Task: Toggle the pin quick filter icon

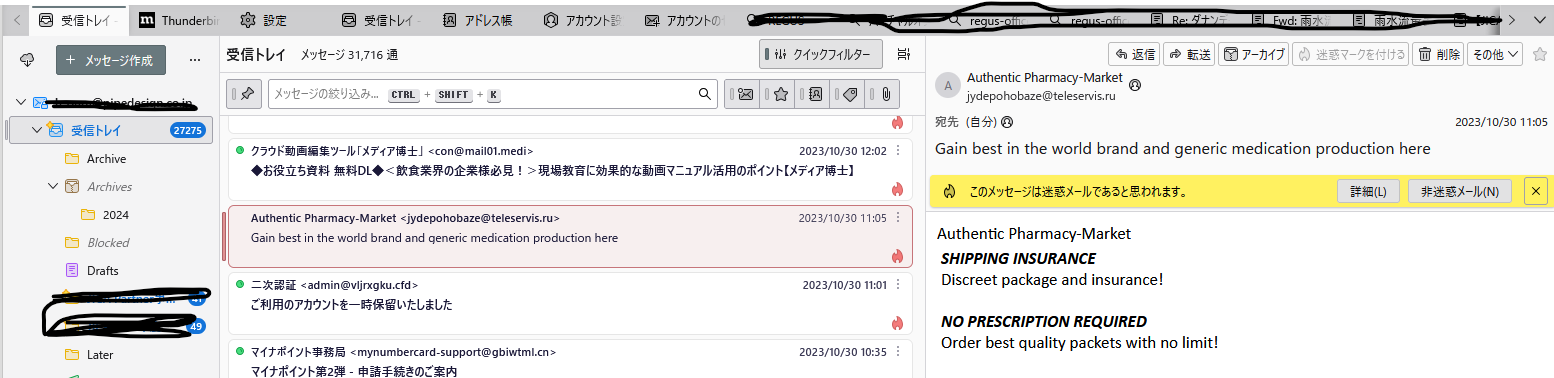Action: tap(245, 94)
